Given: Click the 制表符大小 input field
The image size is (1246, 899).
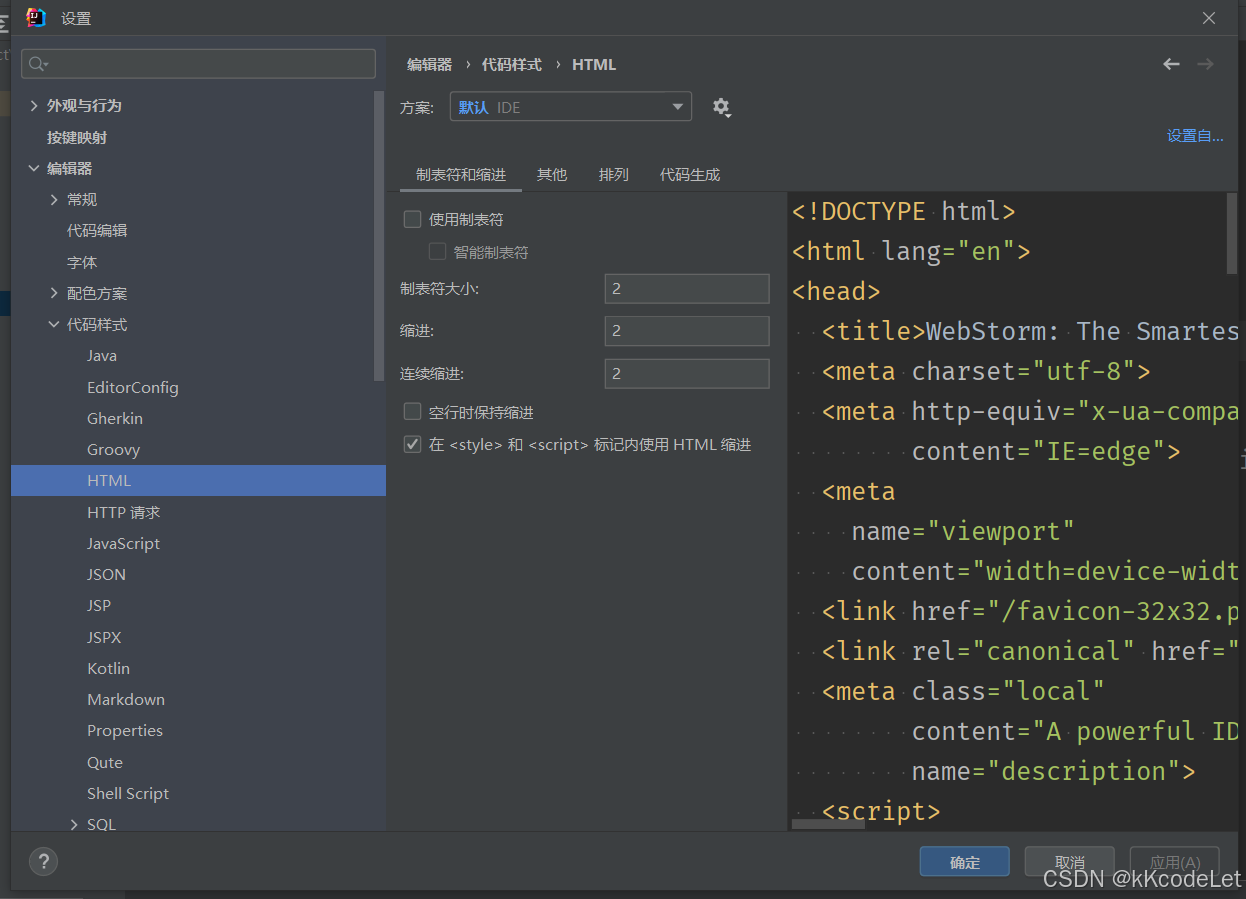Looking at the screenshot, I should click(x=687, y=288).
